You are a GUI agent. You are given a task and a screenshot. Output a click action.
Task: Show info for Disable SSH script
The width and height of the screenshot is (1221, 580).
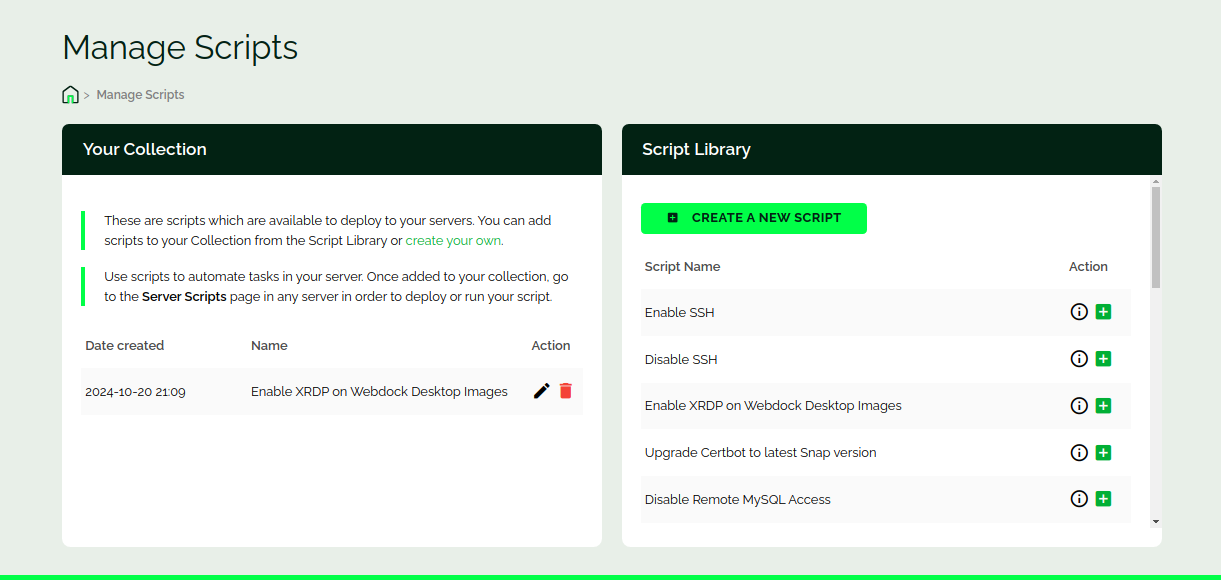[x=1079, y=359]
